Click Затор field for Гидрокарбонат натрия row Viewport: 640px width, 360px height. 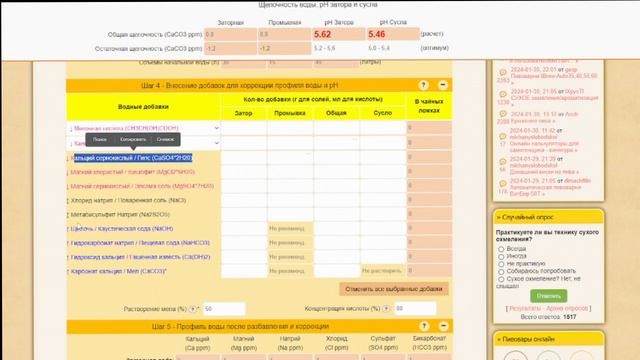click(x=244, y=242)
